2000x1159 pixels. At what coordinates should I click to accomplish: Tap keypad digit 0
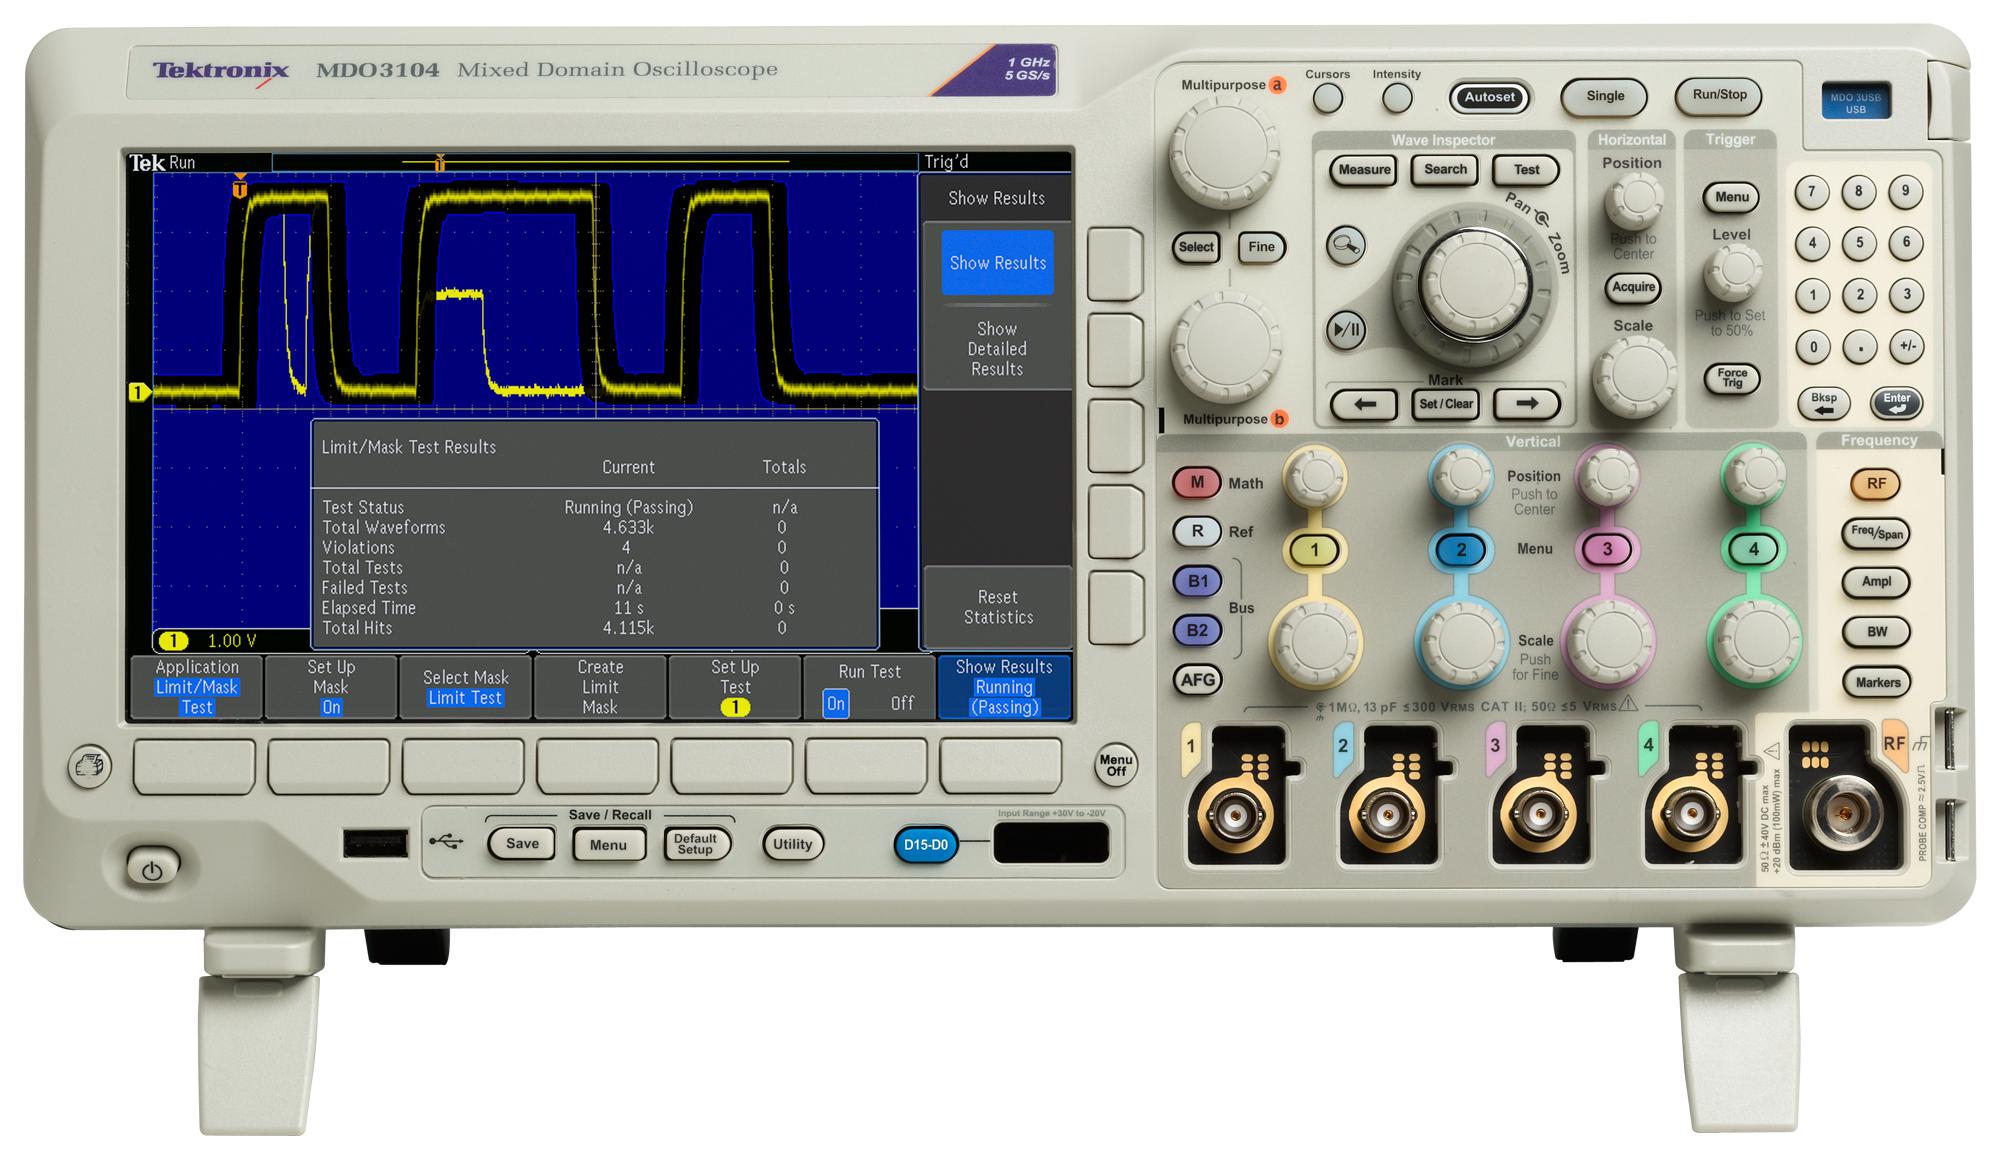pos(1813,348)
